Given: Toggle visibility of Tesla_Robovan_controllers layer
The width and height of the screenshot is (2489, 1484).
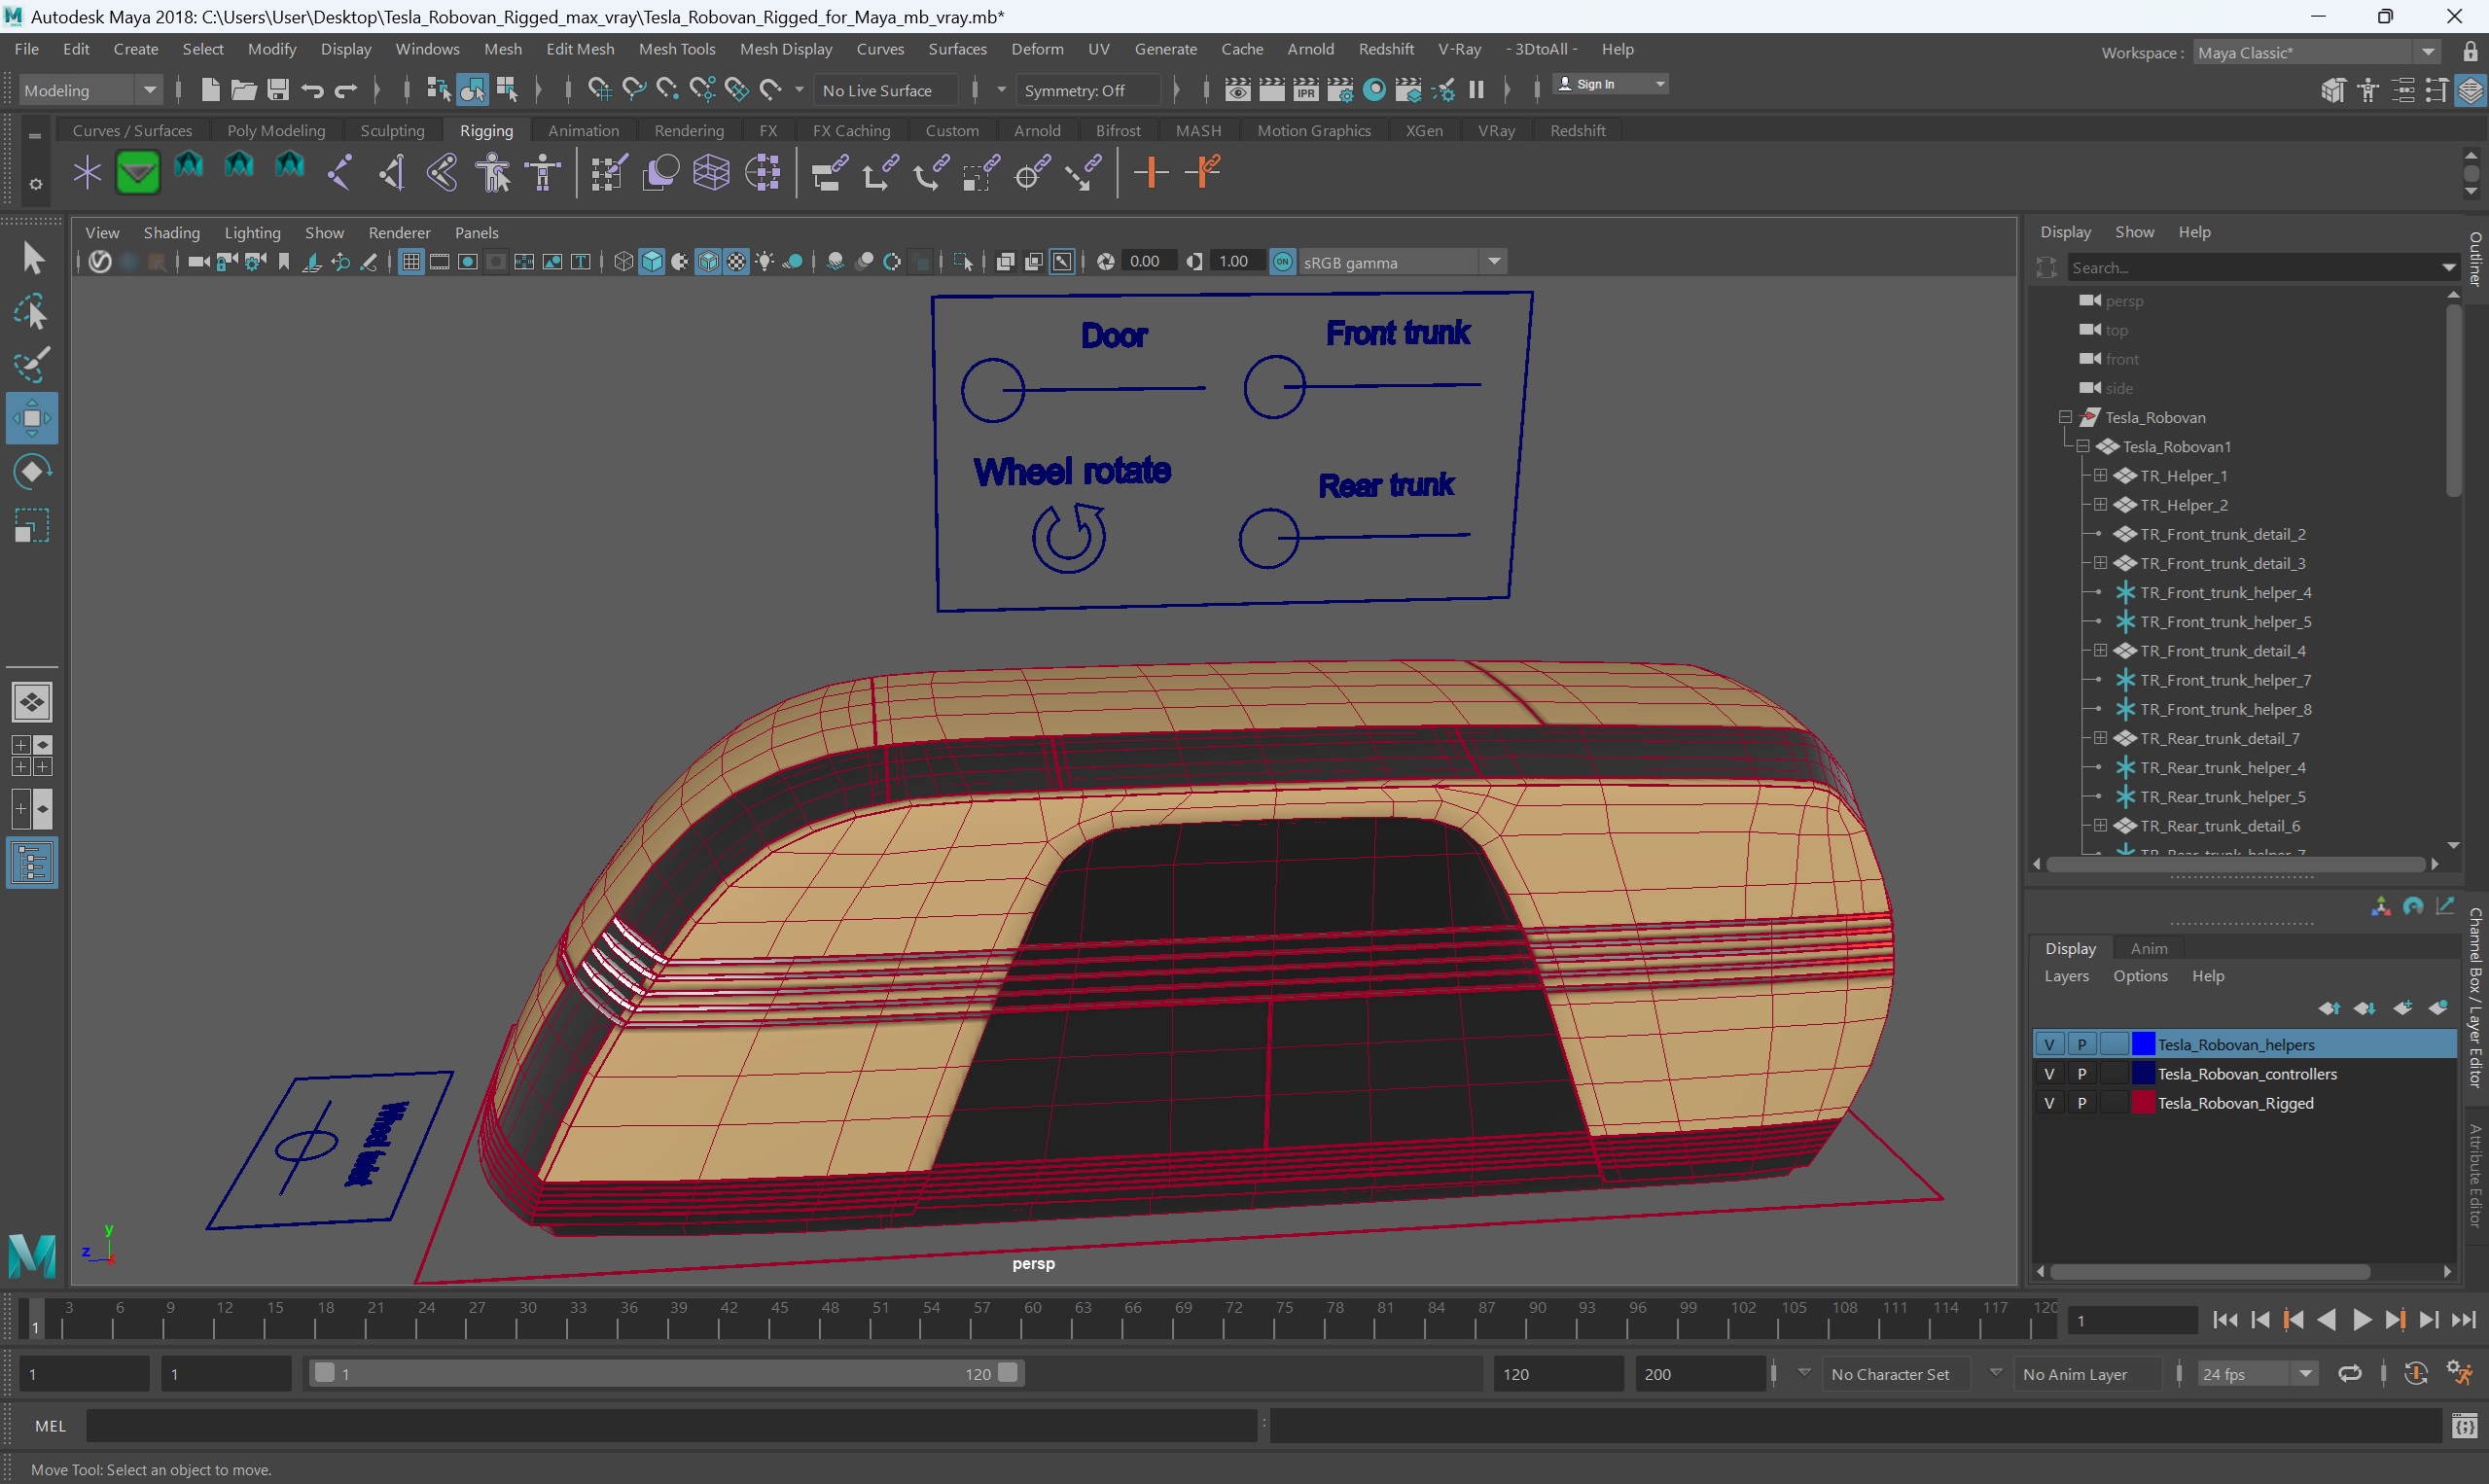Looking at the screenshot, I should 2049,1073.
